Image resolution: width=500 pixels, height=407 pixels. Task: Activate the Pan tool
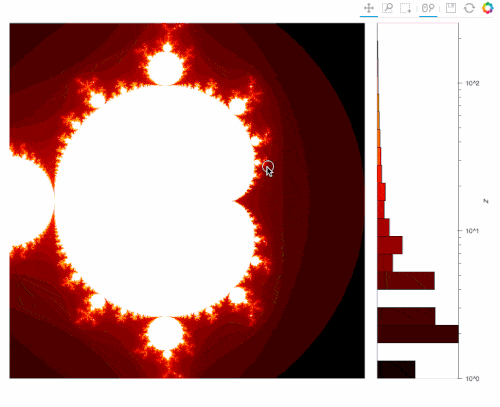[369, 8]
